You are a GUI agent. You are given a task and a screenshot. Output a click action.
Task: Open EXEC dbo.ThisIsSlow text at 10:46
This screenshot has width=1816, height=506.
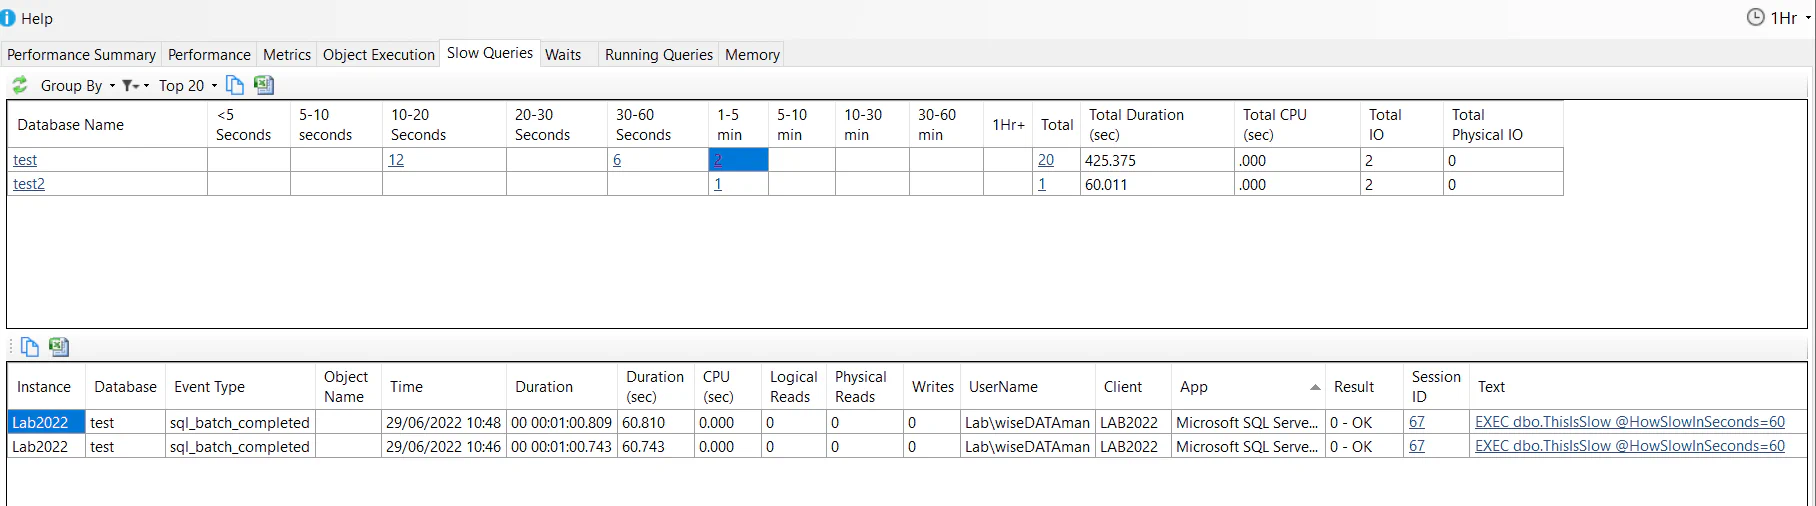click(1630, 446)
